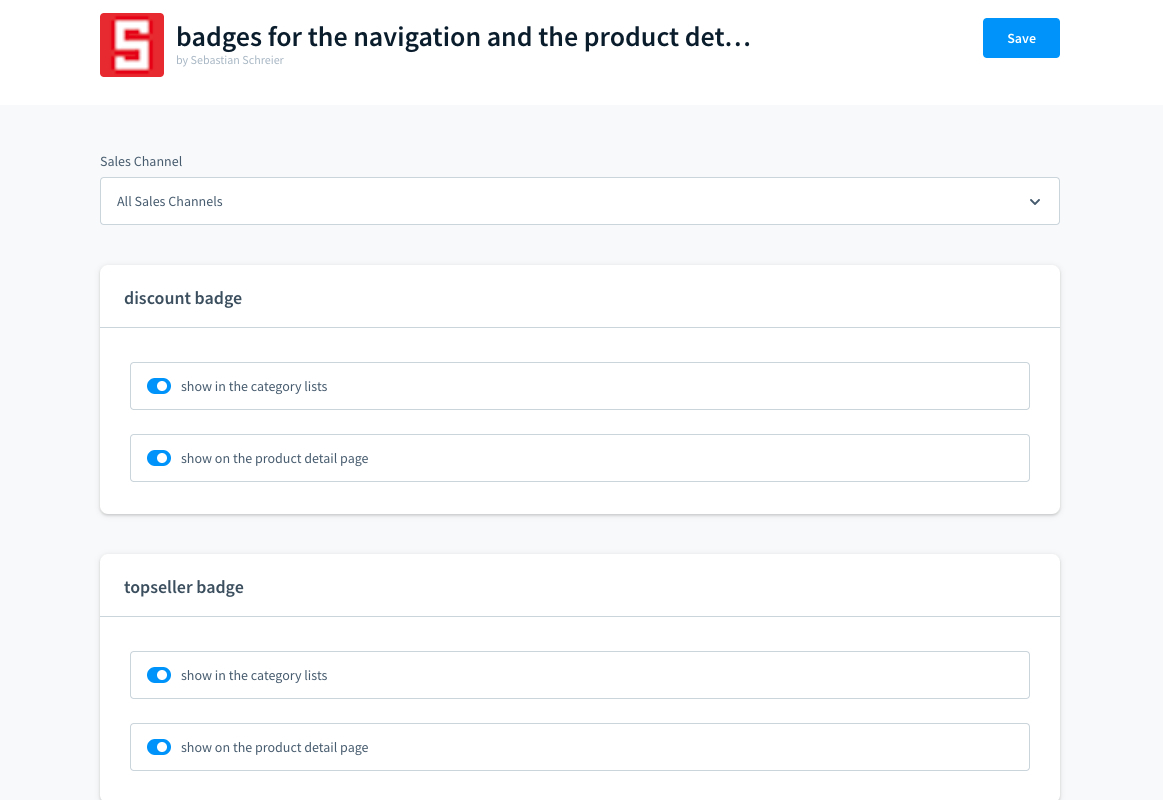Toggle discount badge on product detail page

(159, 458)
